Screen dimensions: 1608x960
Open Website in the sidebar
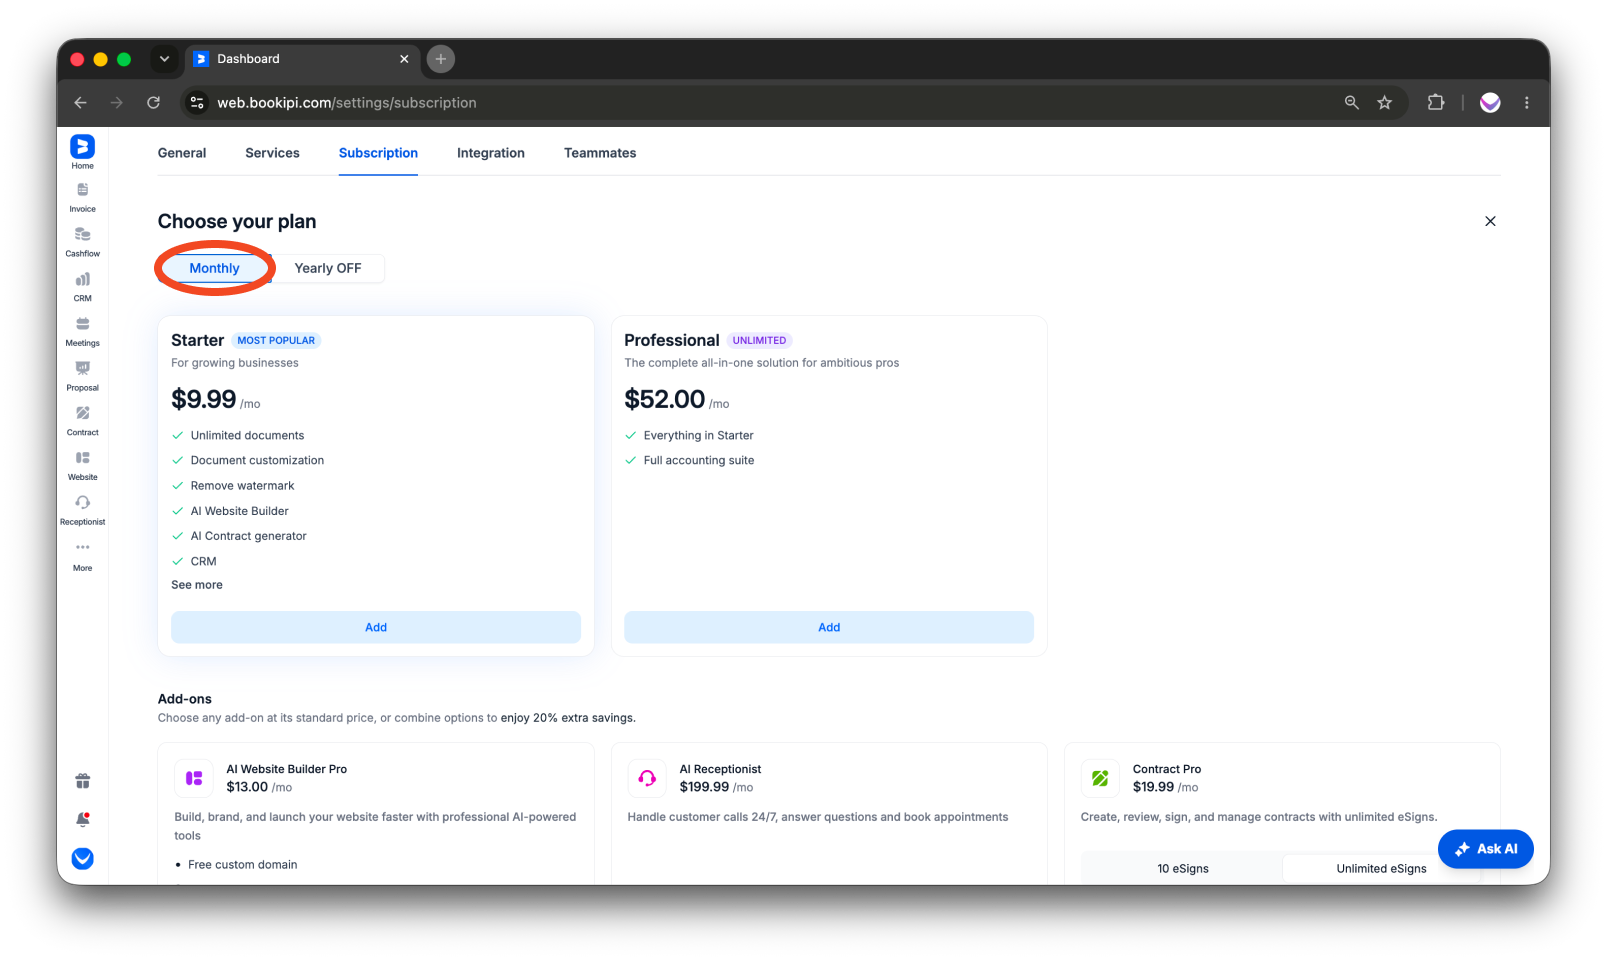click(x=82, y=466)
